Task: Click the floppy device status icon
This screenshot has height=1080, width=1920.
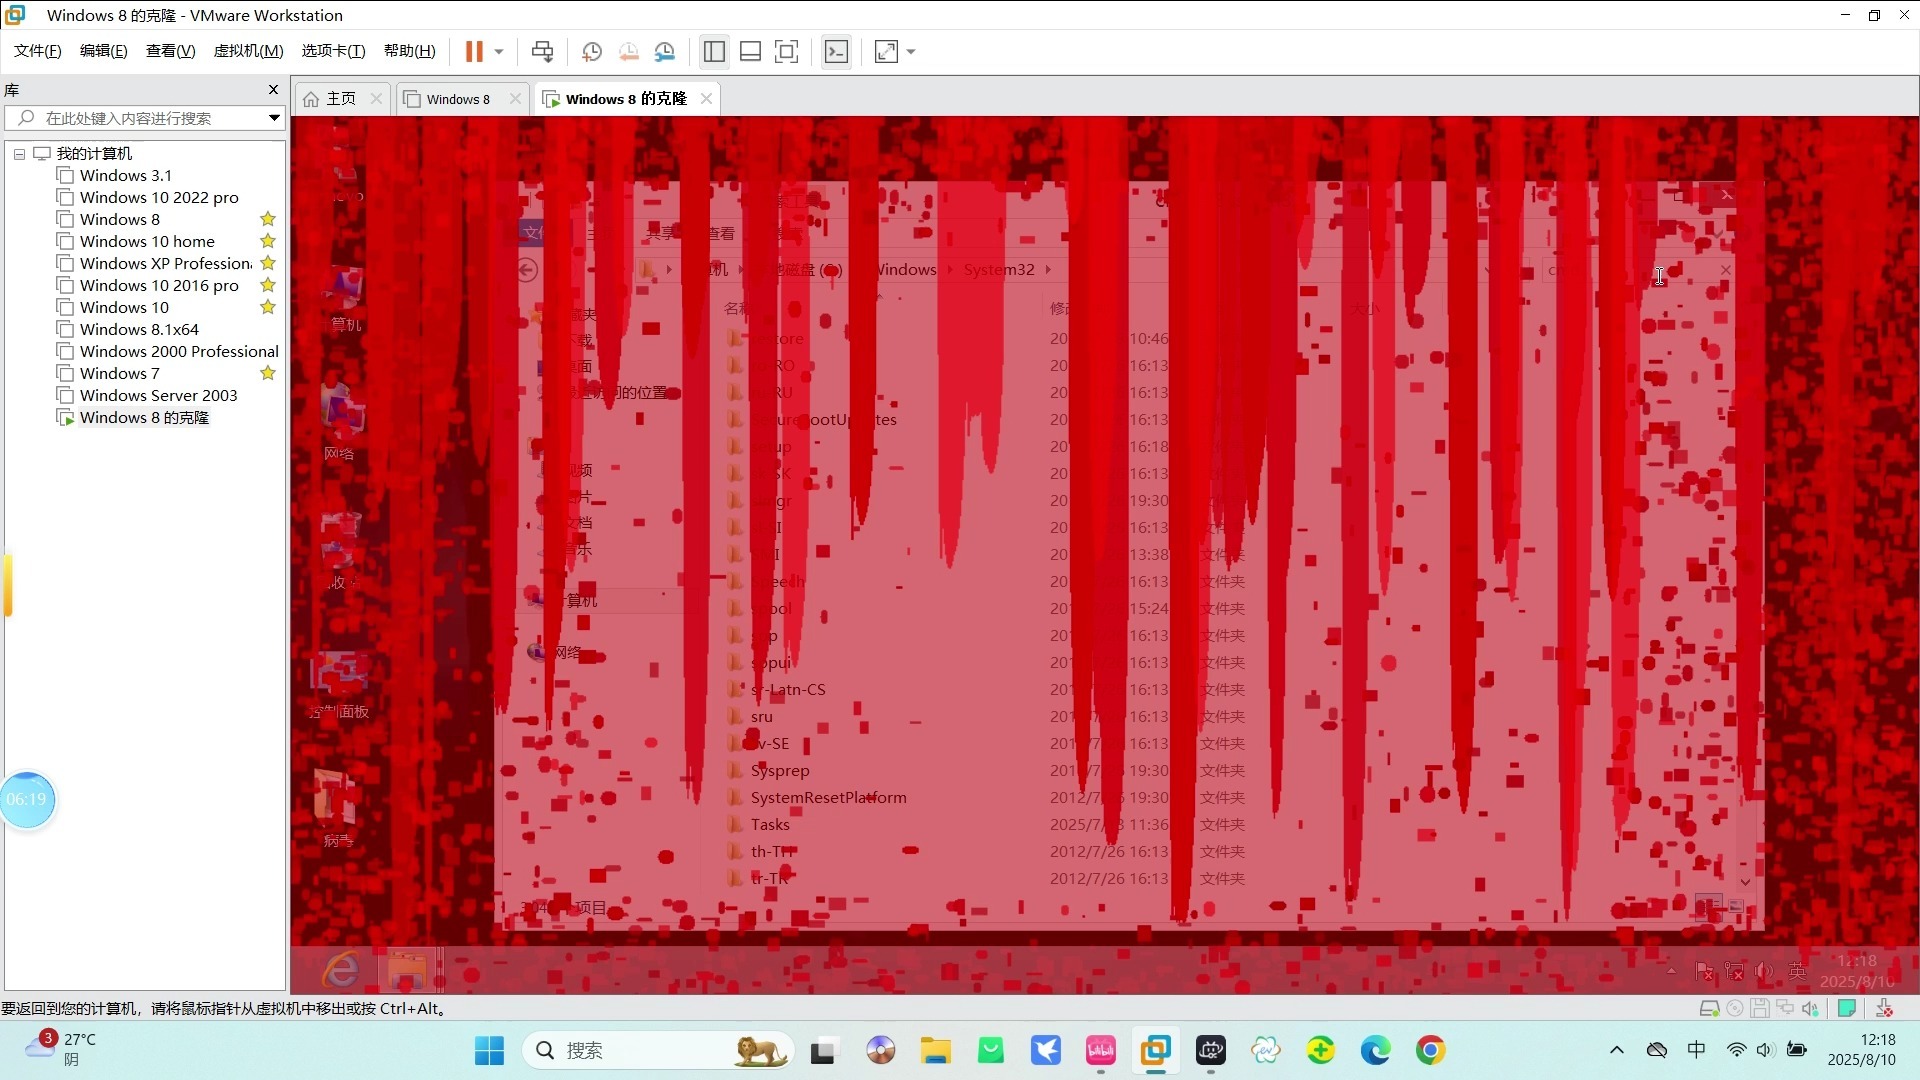Action: (x=1760, y=1008)
